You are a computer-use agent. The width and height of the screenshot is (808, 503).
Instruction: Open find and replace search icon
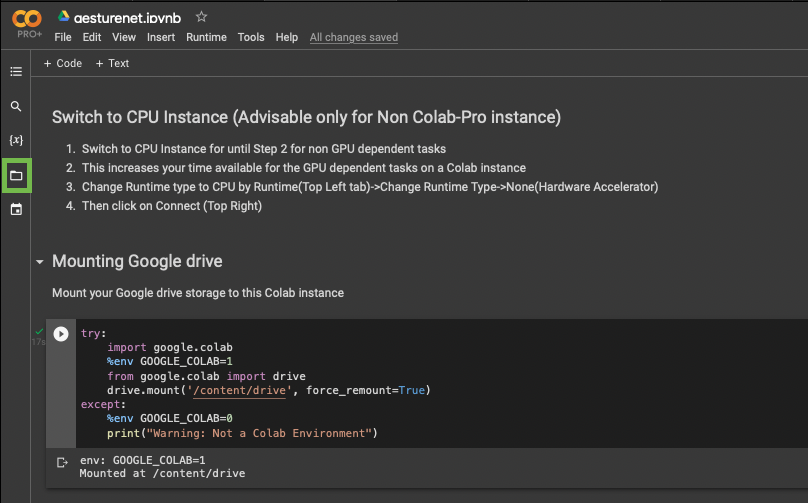pos(15,106)
